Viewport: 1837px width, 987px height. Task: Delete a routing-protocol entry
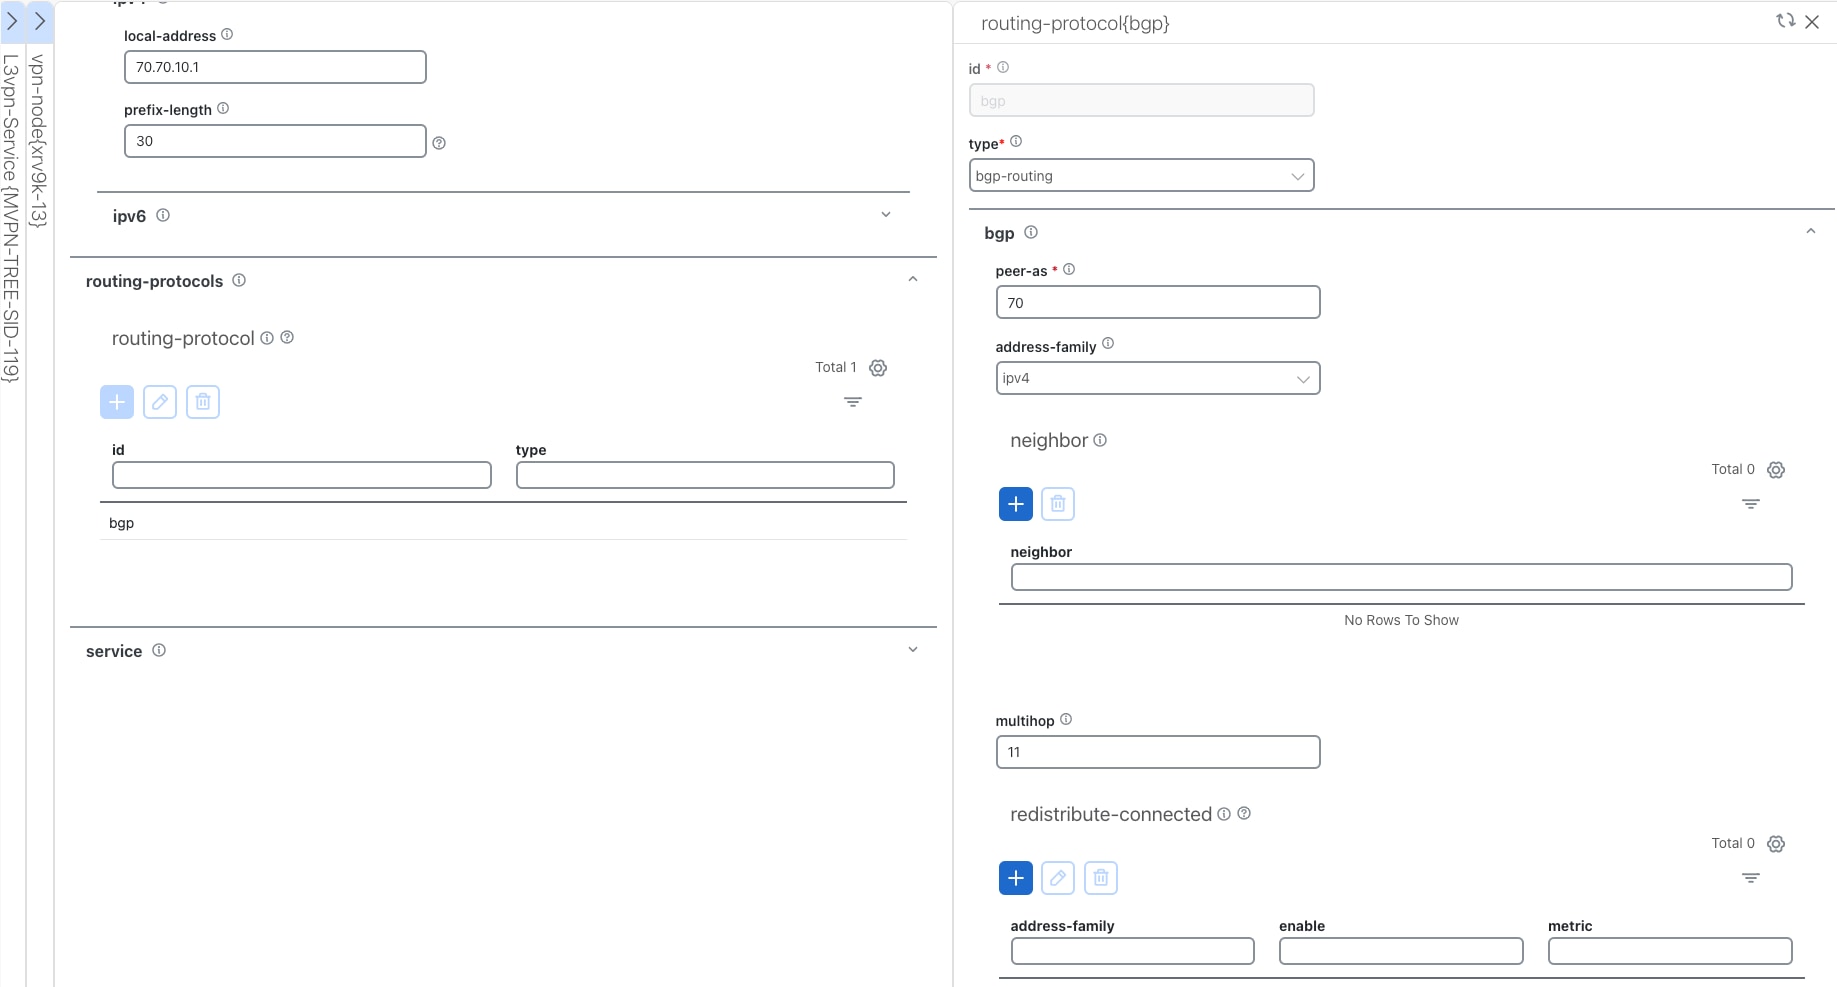[x=203, y=401]
